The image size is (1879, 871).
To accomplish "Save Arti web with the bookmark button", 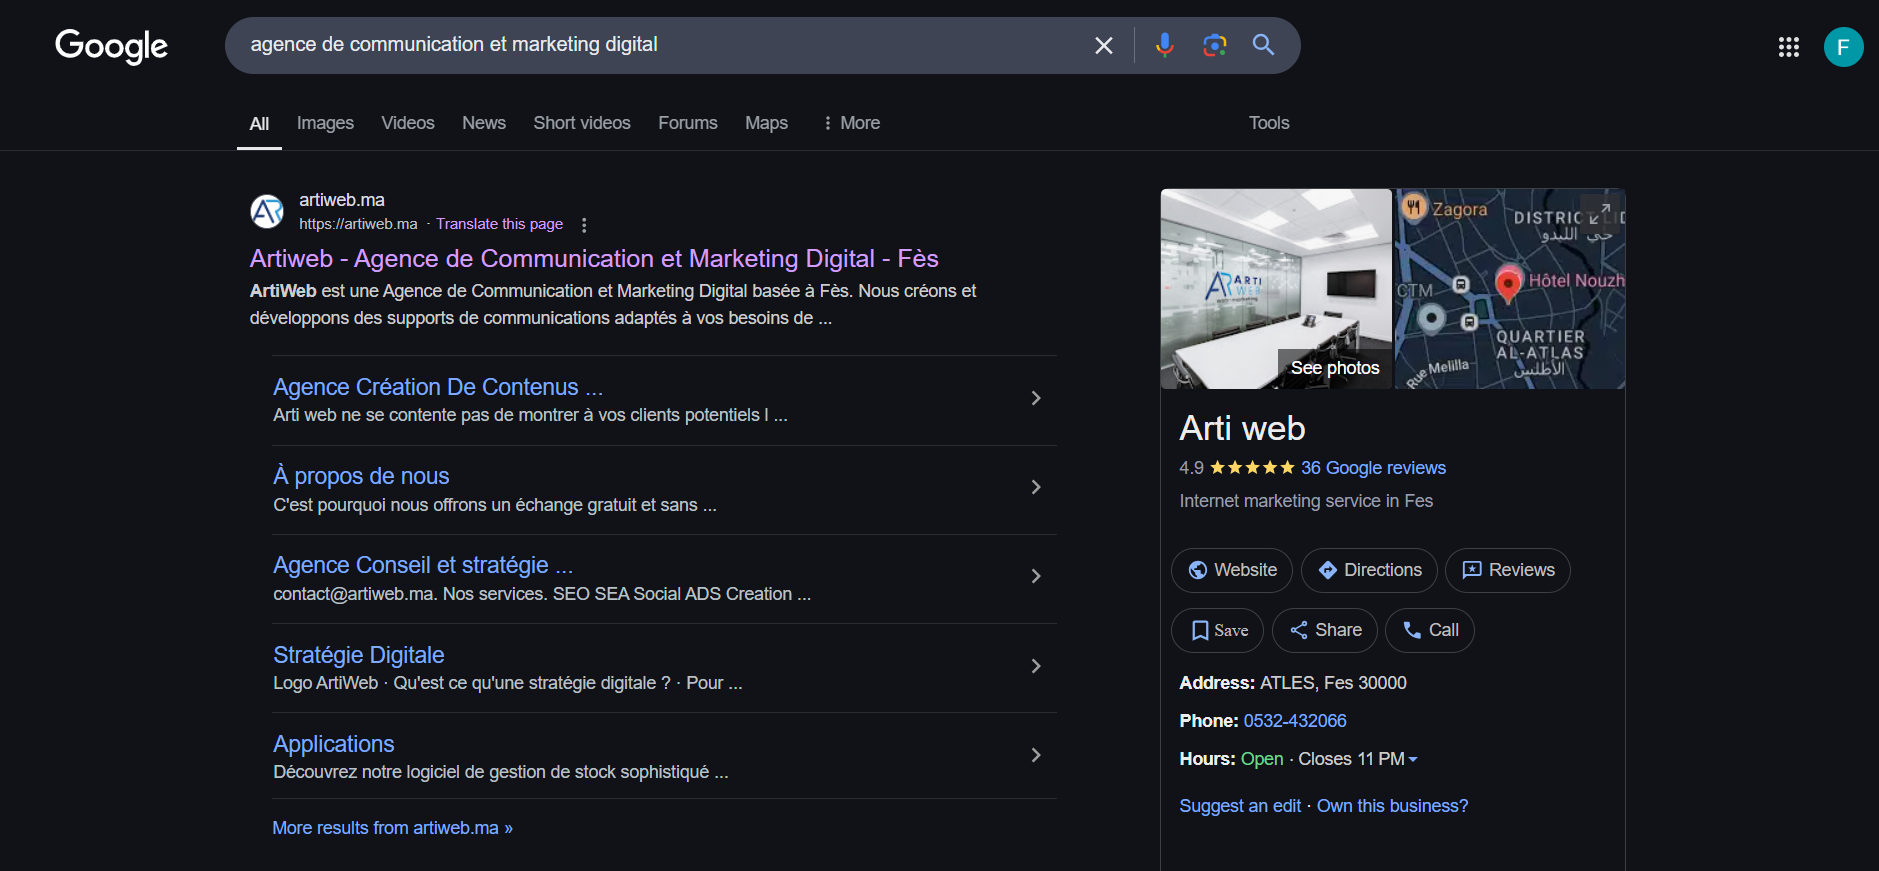I will 1217,630.
